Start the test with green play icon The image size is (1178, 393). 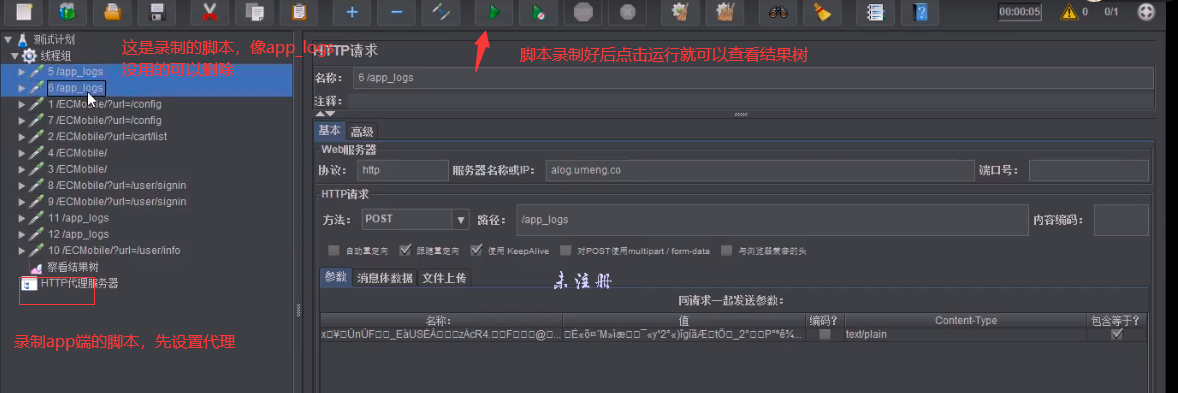494,11
